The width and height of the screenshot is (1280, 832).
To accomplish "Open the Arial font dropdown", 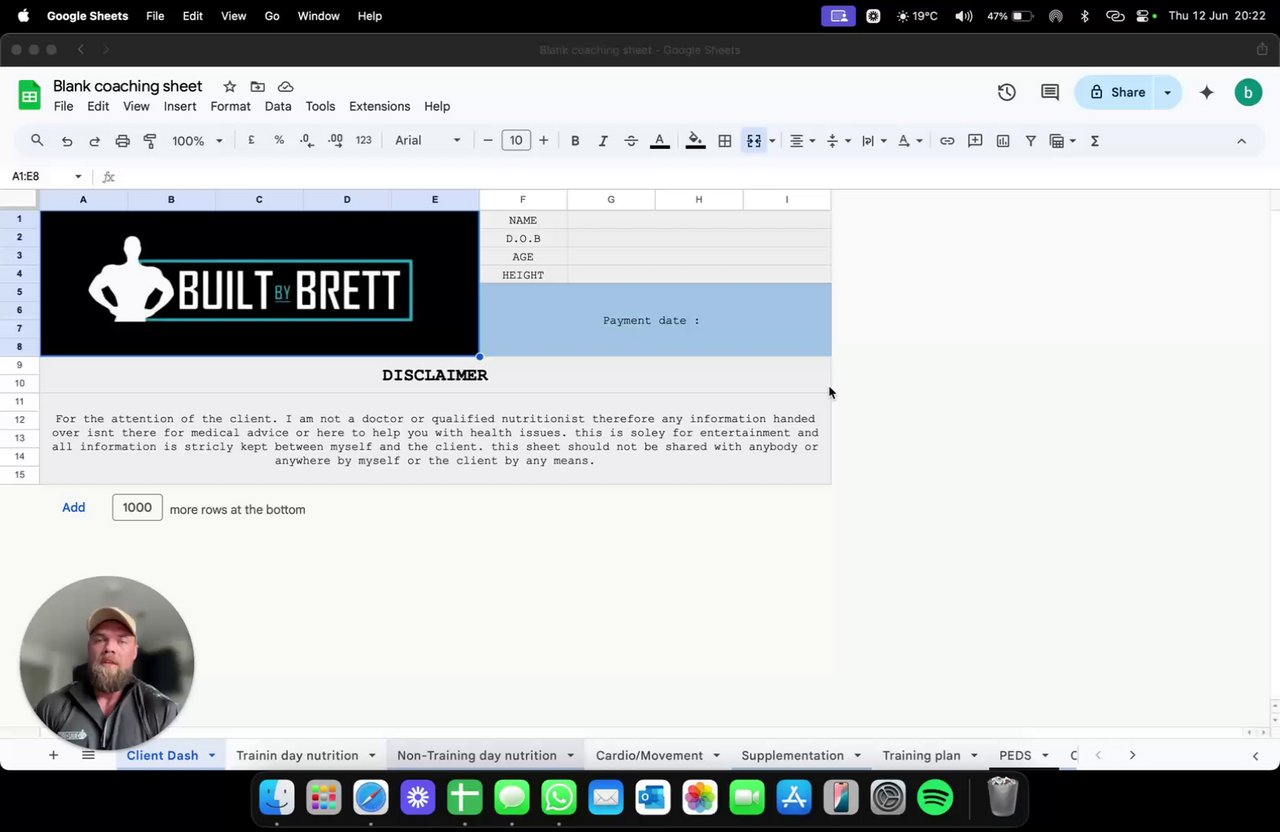I will point(428,141).
